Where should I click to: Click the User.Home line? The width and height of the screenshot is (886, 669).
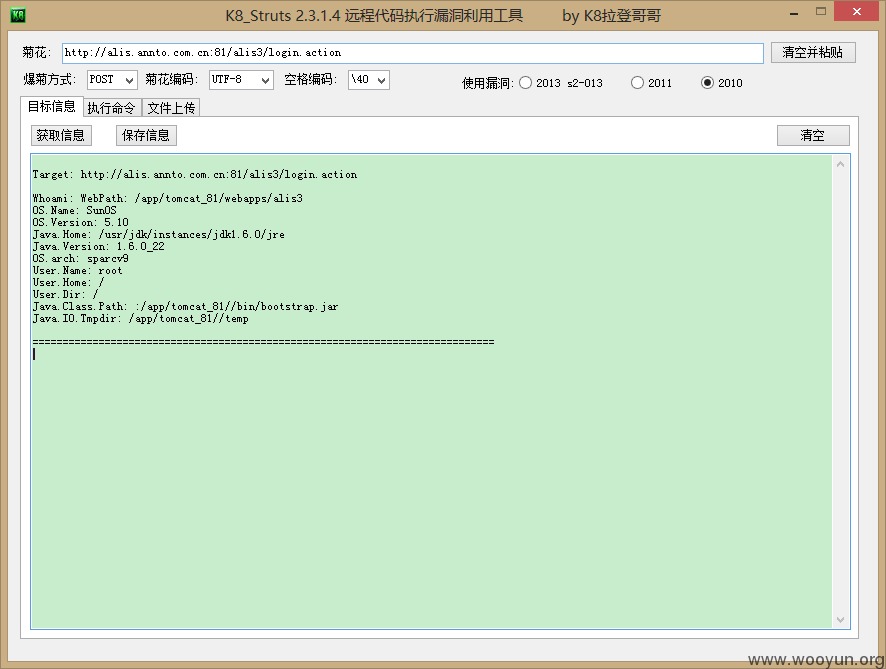pos(68,282)
